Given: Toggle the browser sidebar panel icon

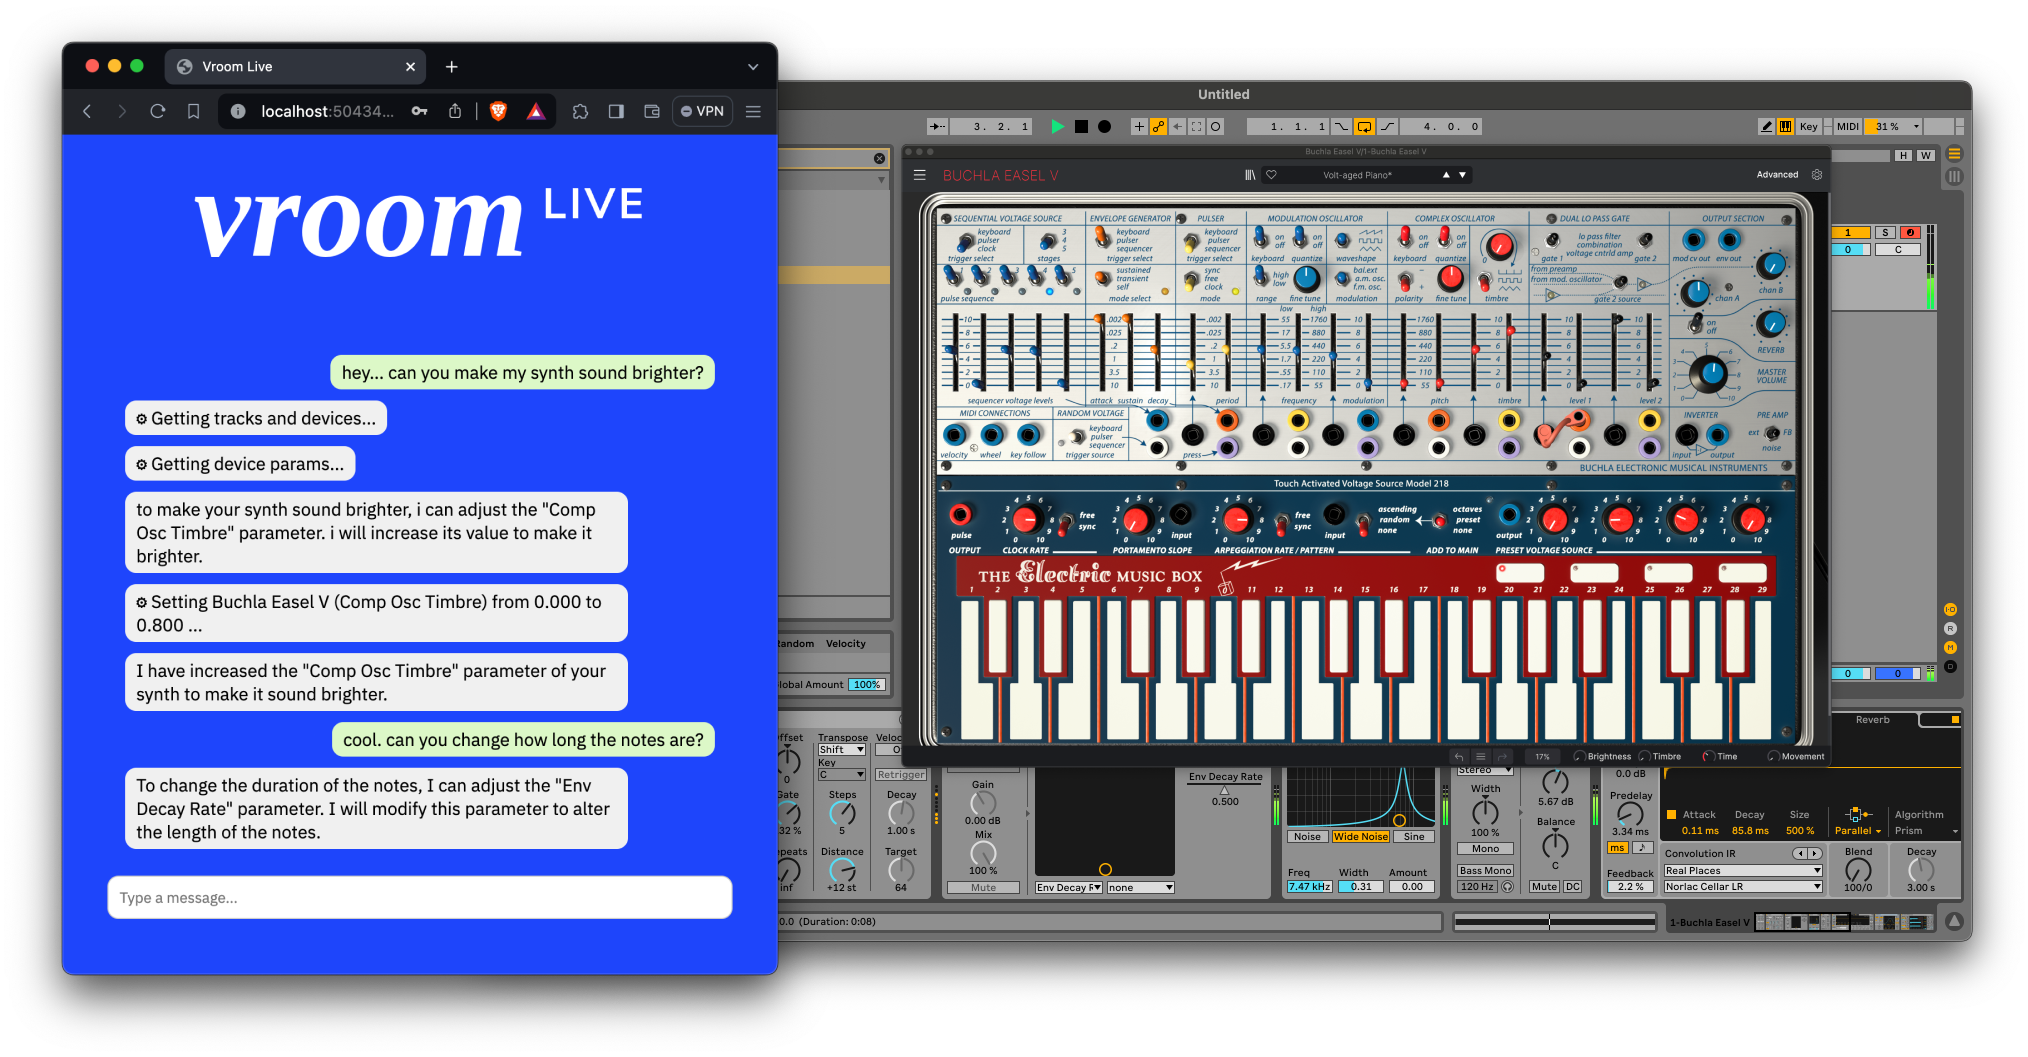Looking at the screenshot, I should (616, 111).
